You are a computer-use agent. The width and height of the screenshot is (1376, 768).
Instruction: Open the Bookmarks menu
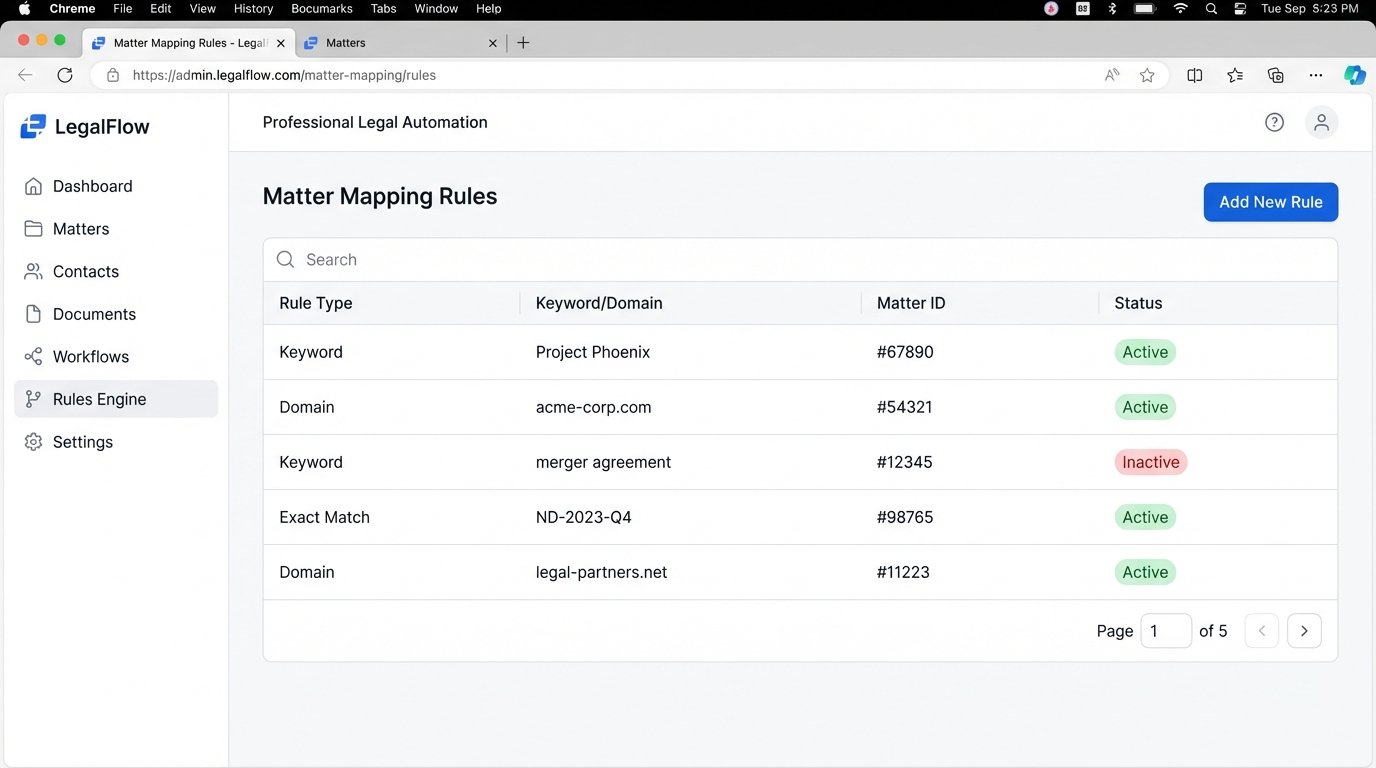321,8
